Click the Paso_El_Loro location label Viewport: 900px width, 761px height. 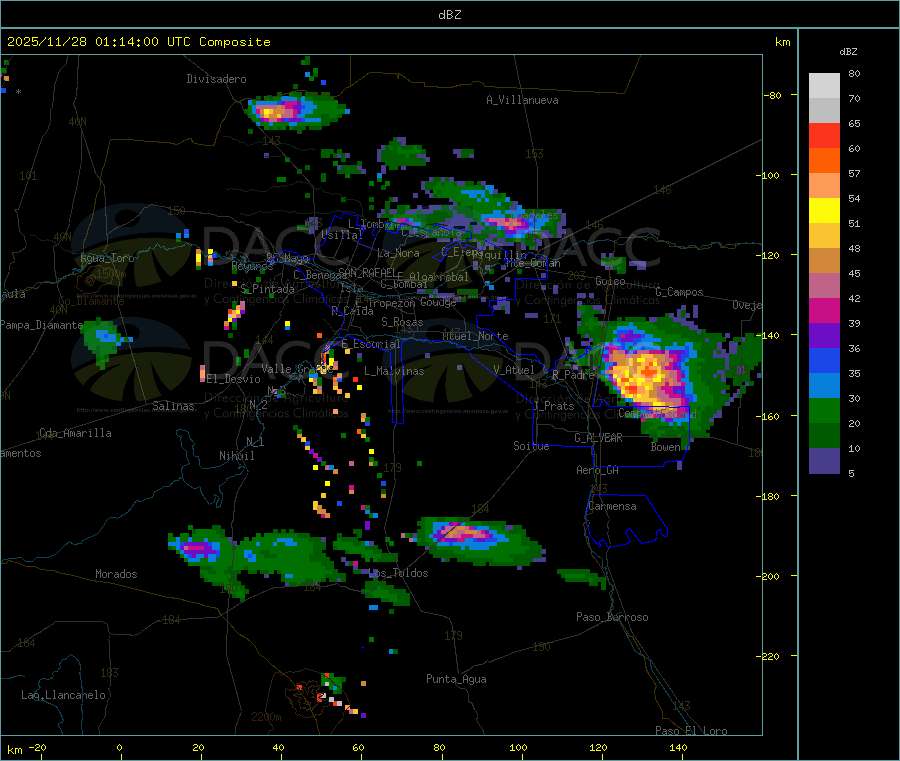[x=691, y=731]
